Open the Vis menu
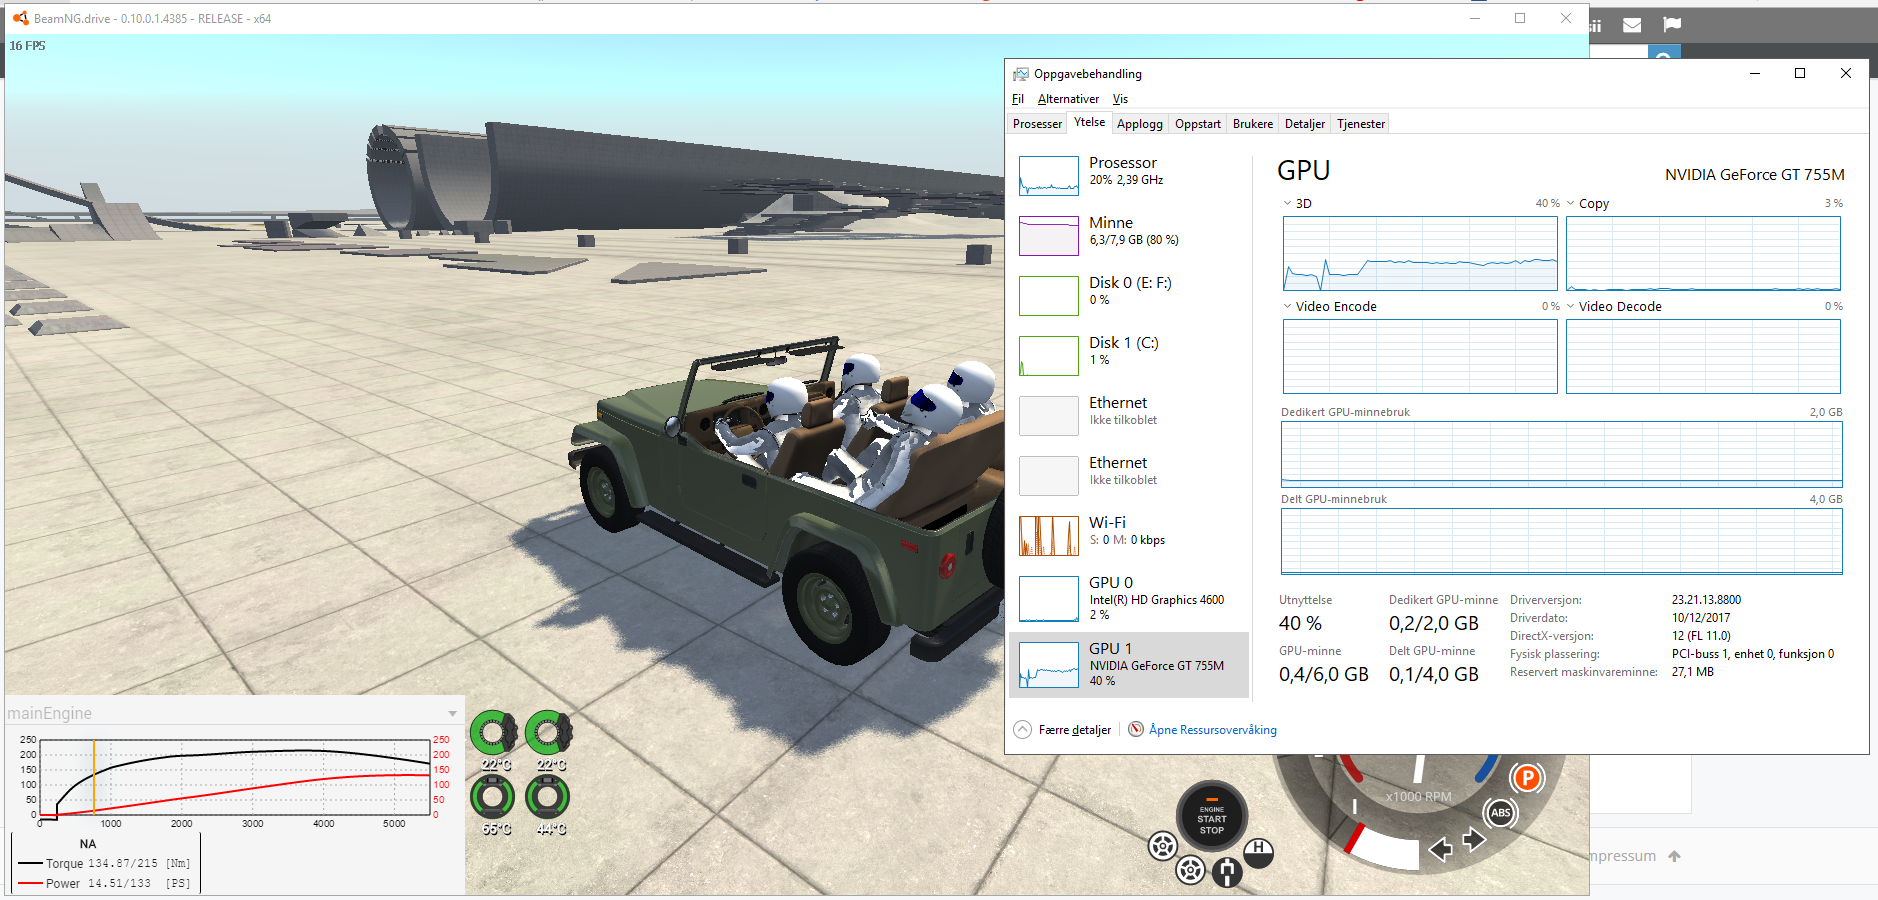This screenshot has width=1878, height=900. point(1120,99)
